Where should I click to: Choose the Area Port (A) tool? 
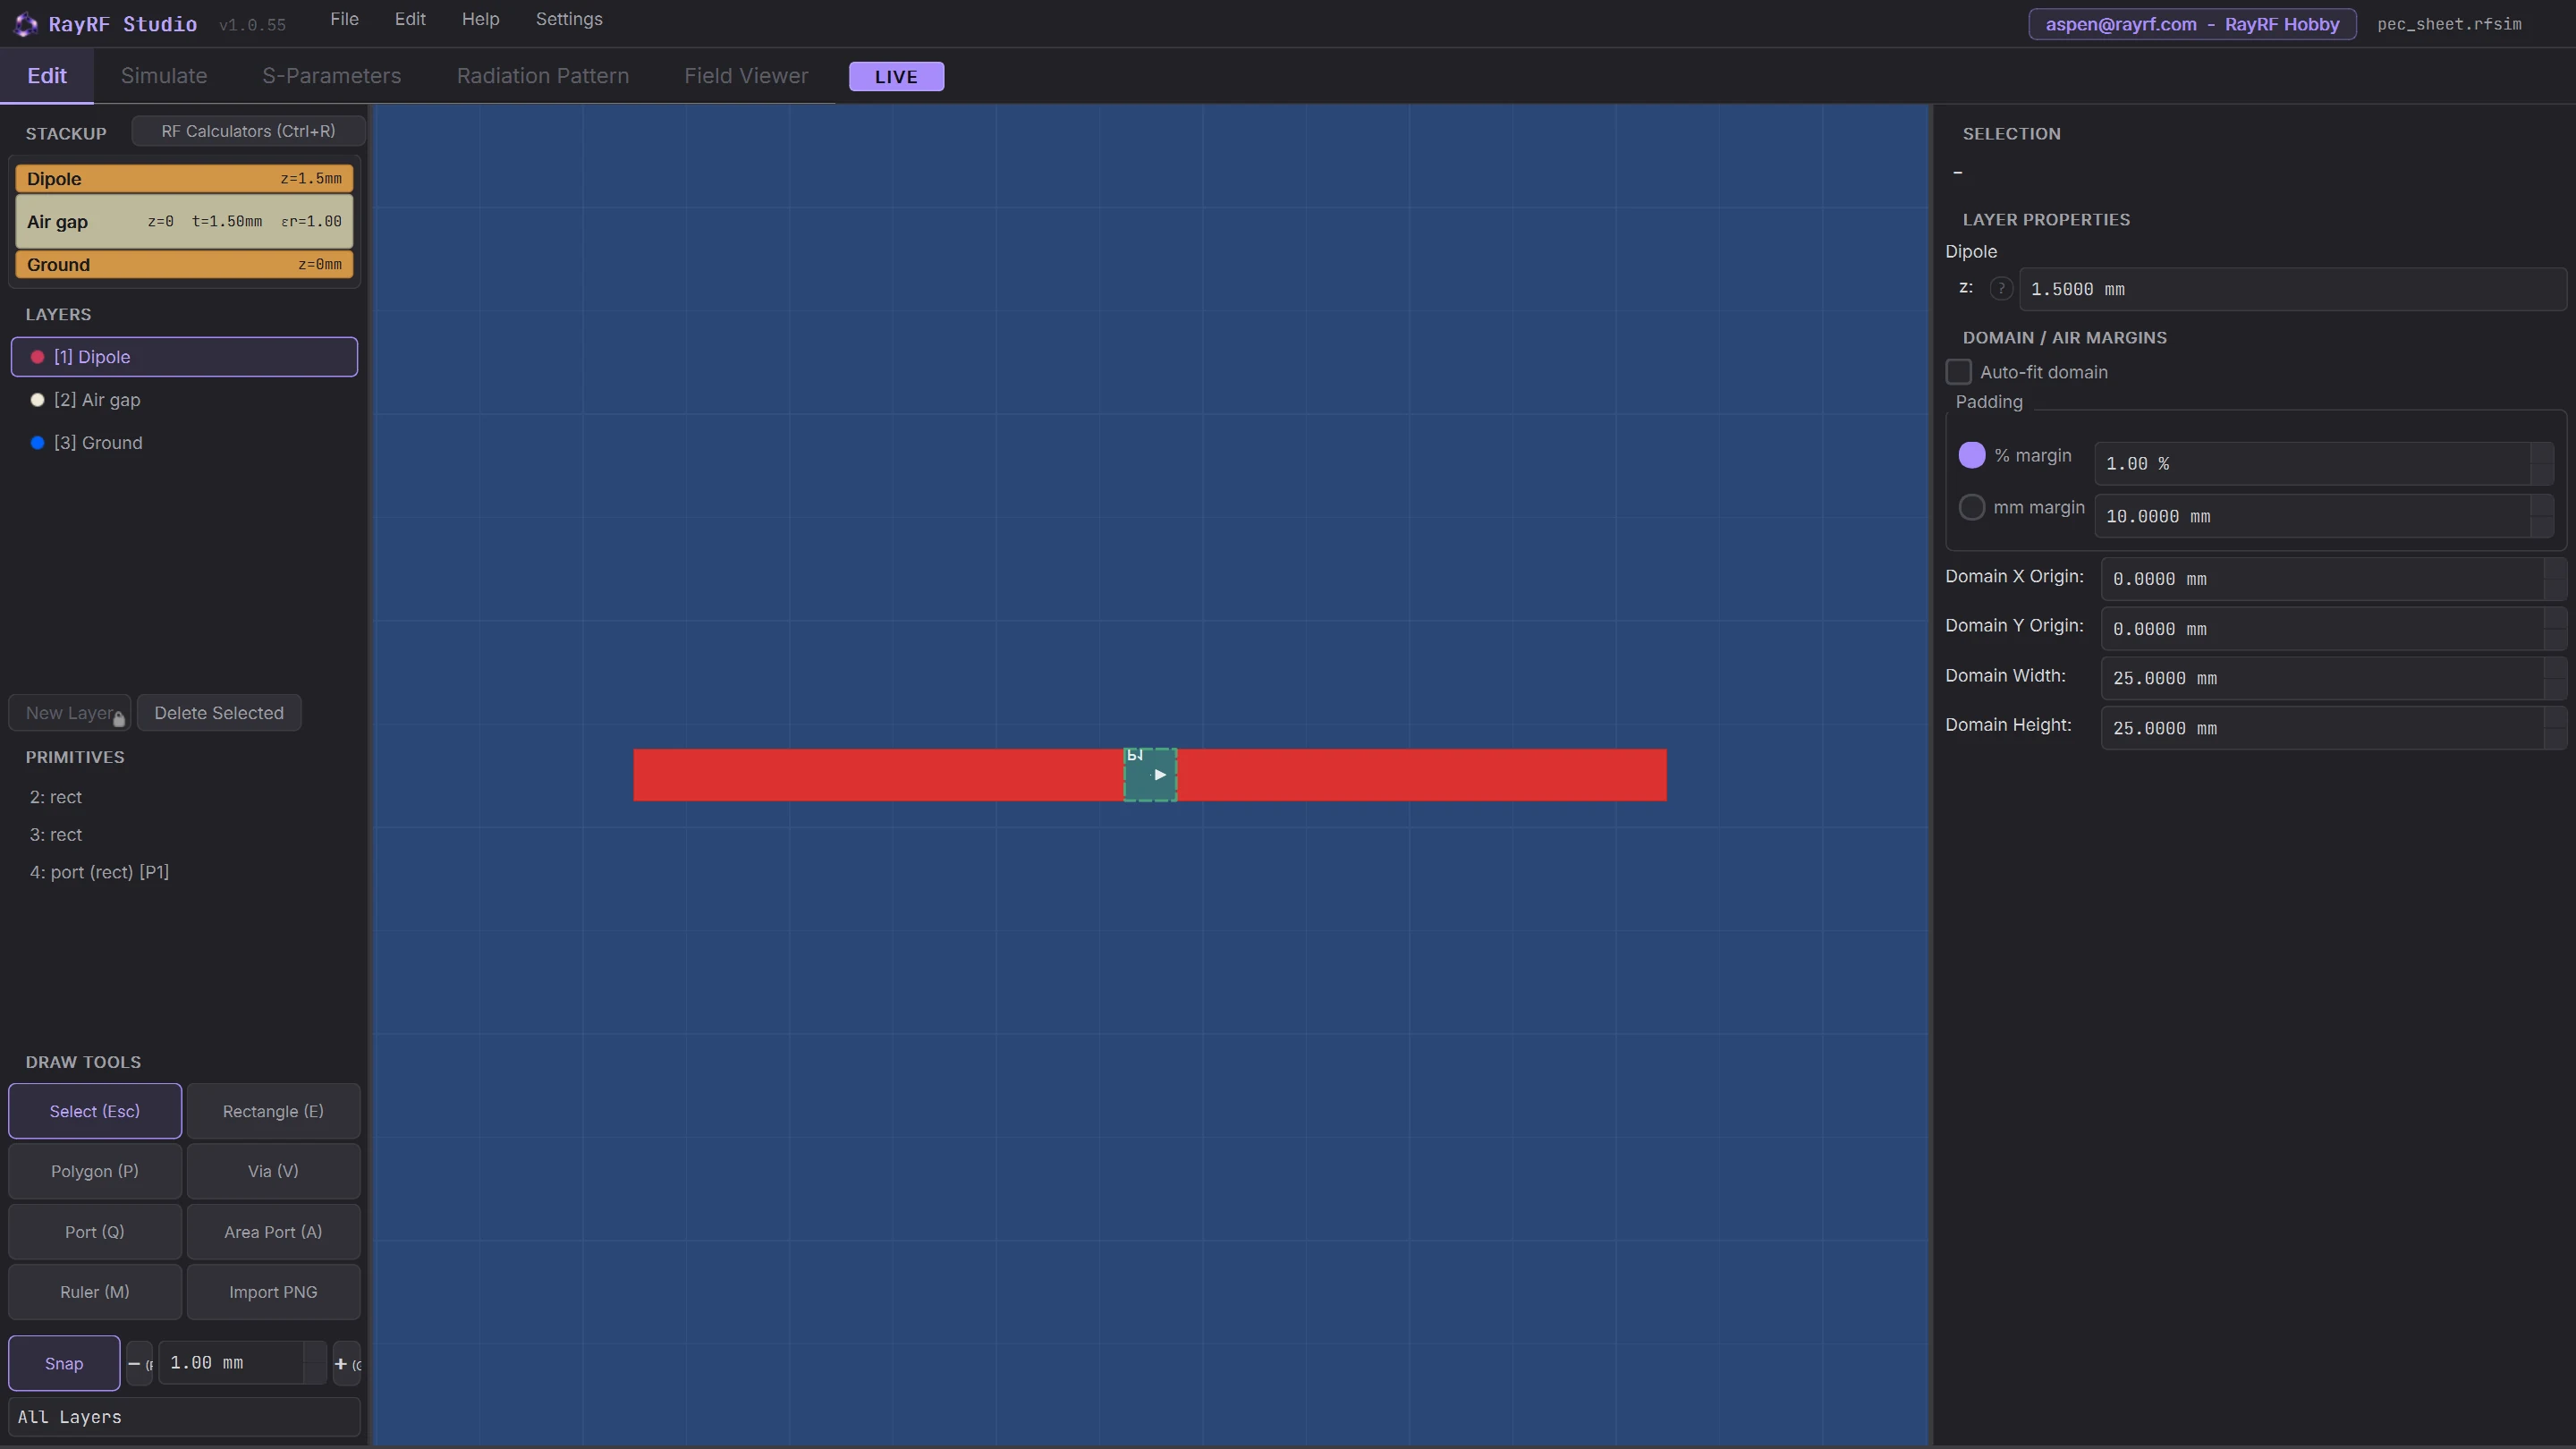pyautogui.click(x=273, y=1232)
